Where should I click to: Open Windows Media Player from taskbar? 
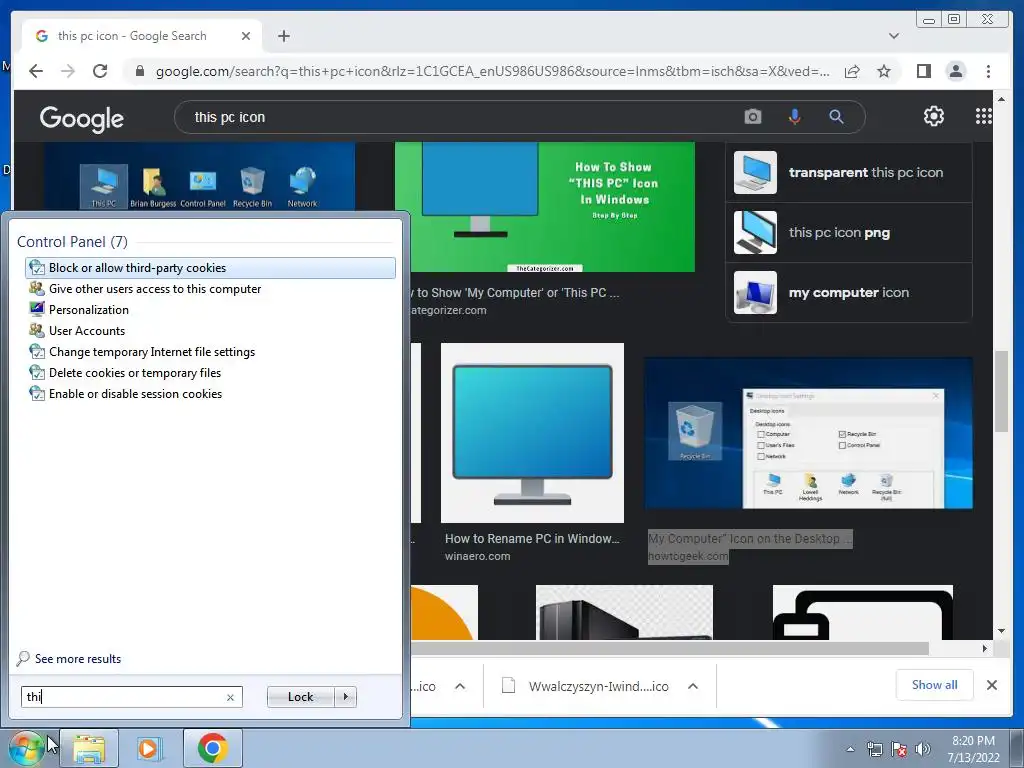[148, 748]
